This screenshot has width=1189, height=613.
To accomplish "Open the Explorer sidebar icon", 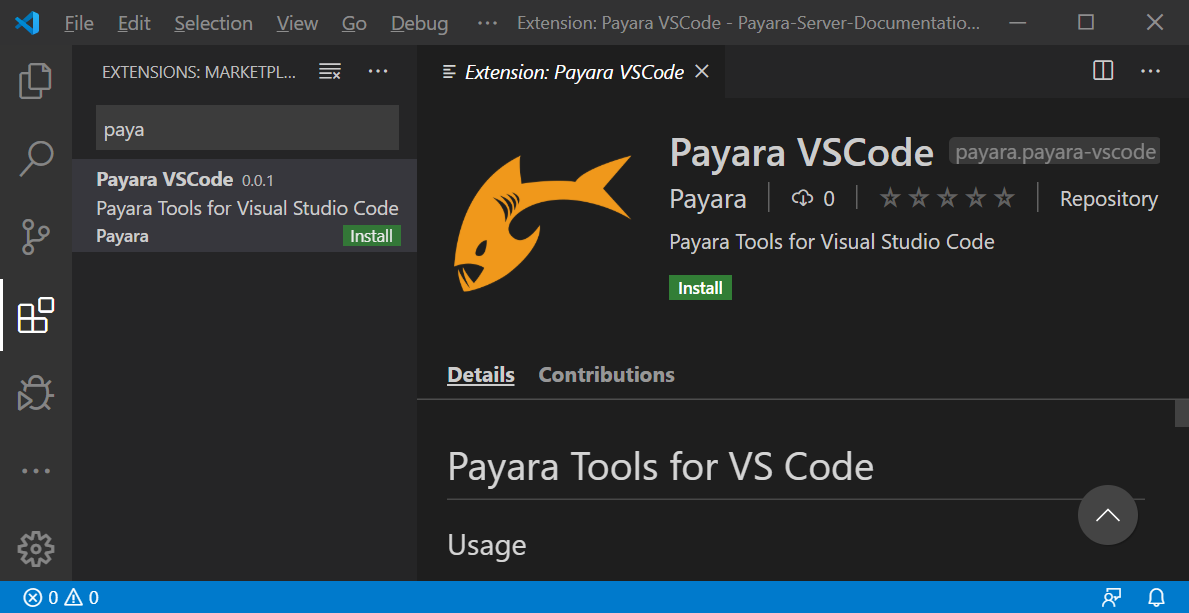I will coord(36,81).
